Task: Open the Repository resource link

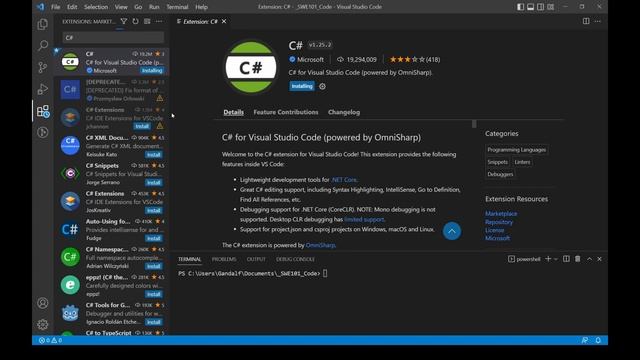Action: pyautogui.click(x=499, y=222)
